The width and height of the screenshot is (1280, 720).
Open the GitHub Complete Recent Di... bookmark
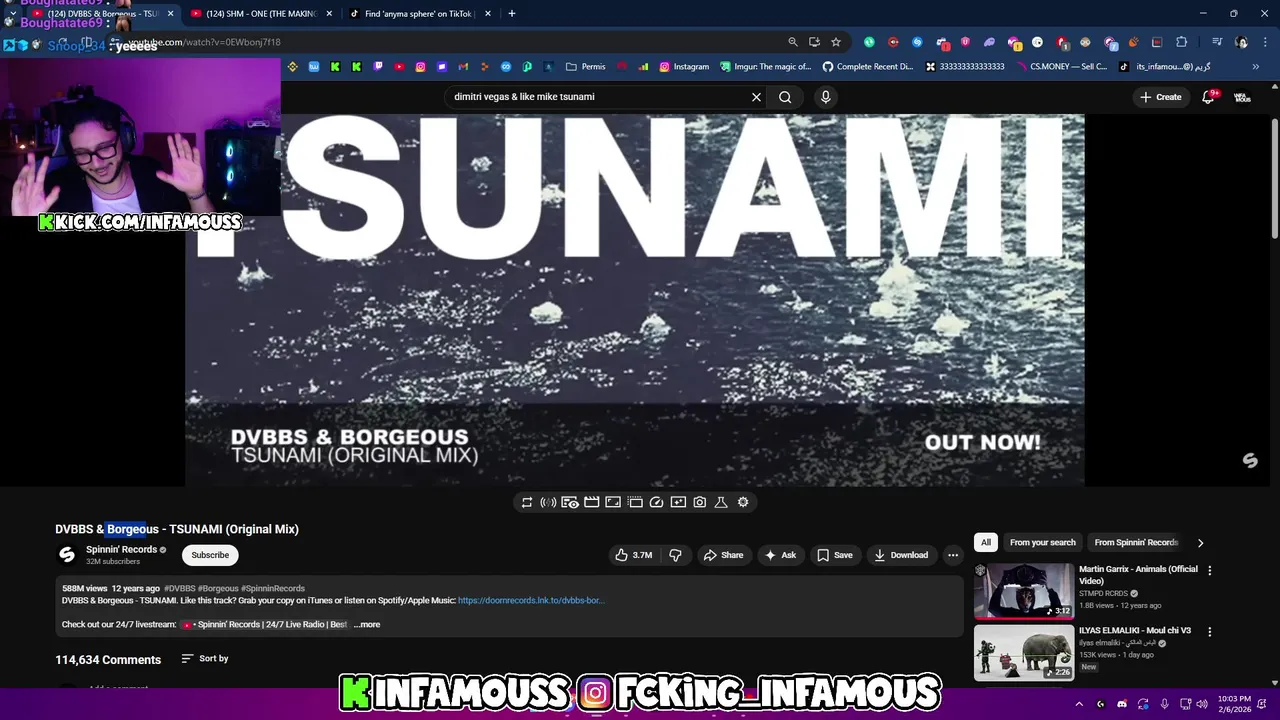coord(867,67)
